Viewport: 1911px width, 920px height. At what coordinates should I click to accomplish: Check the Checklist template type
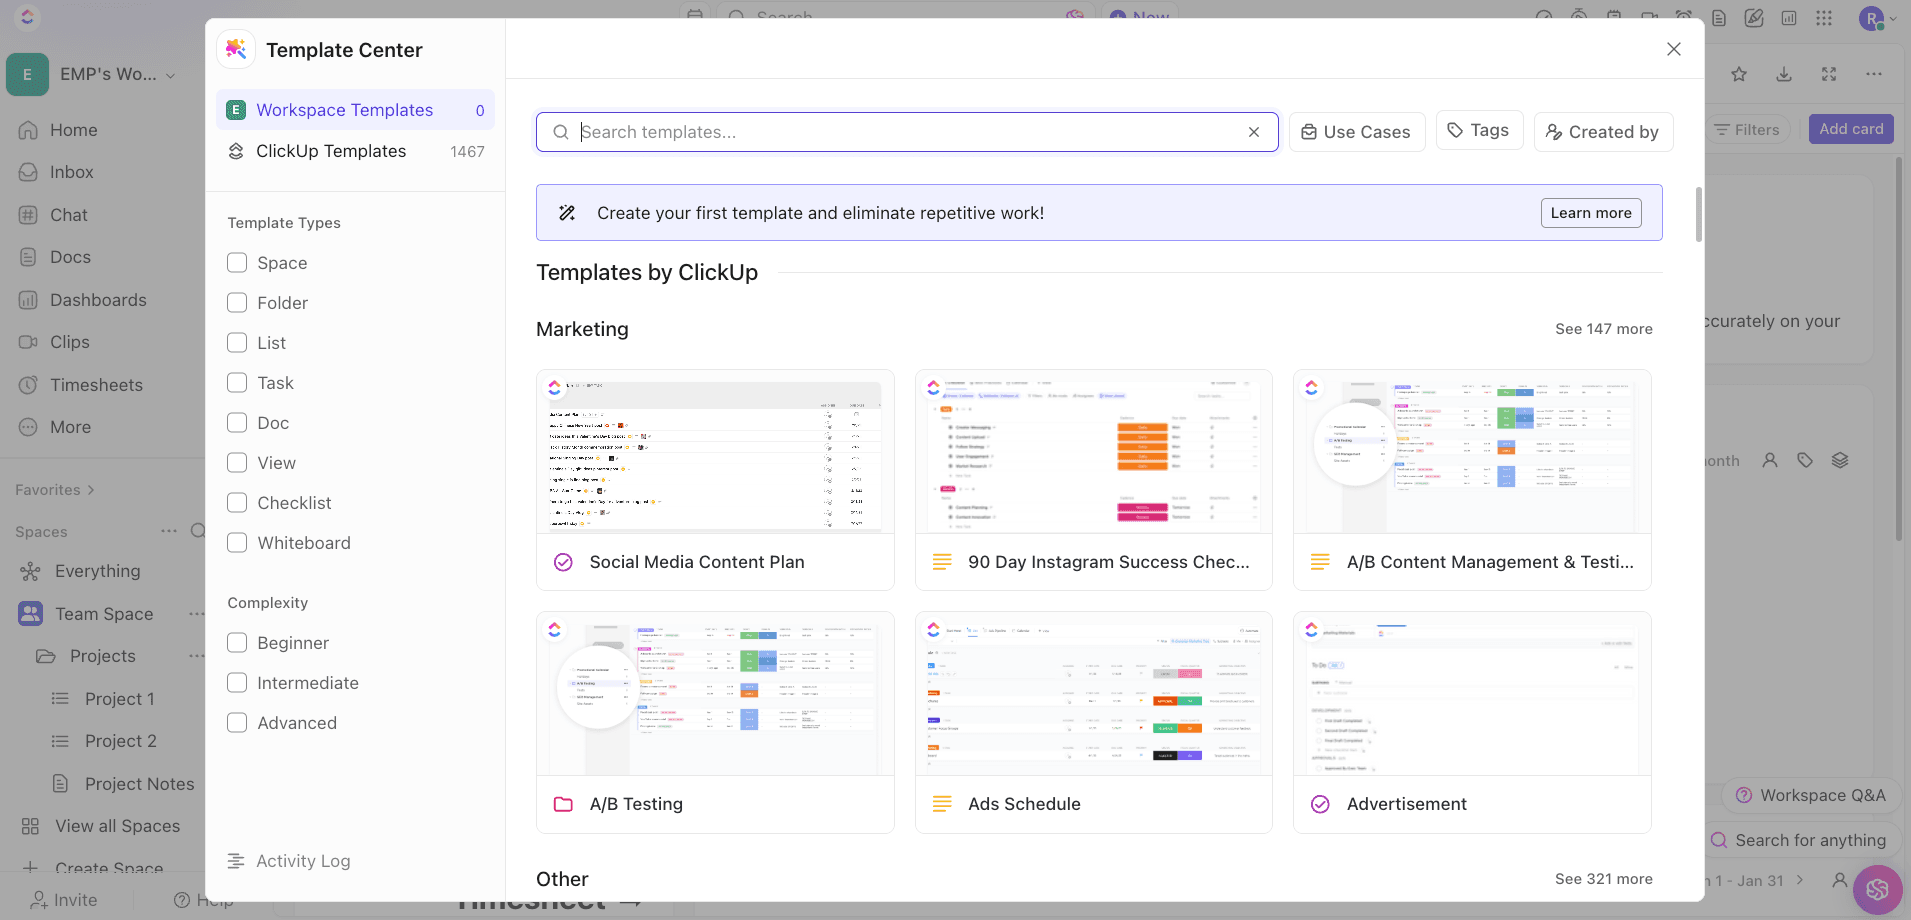click(237, 503)
